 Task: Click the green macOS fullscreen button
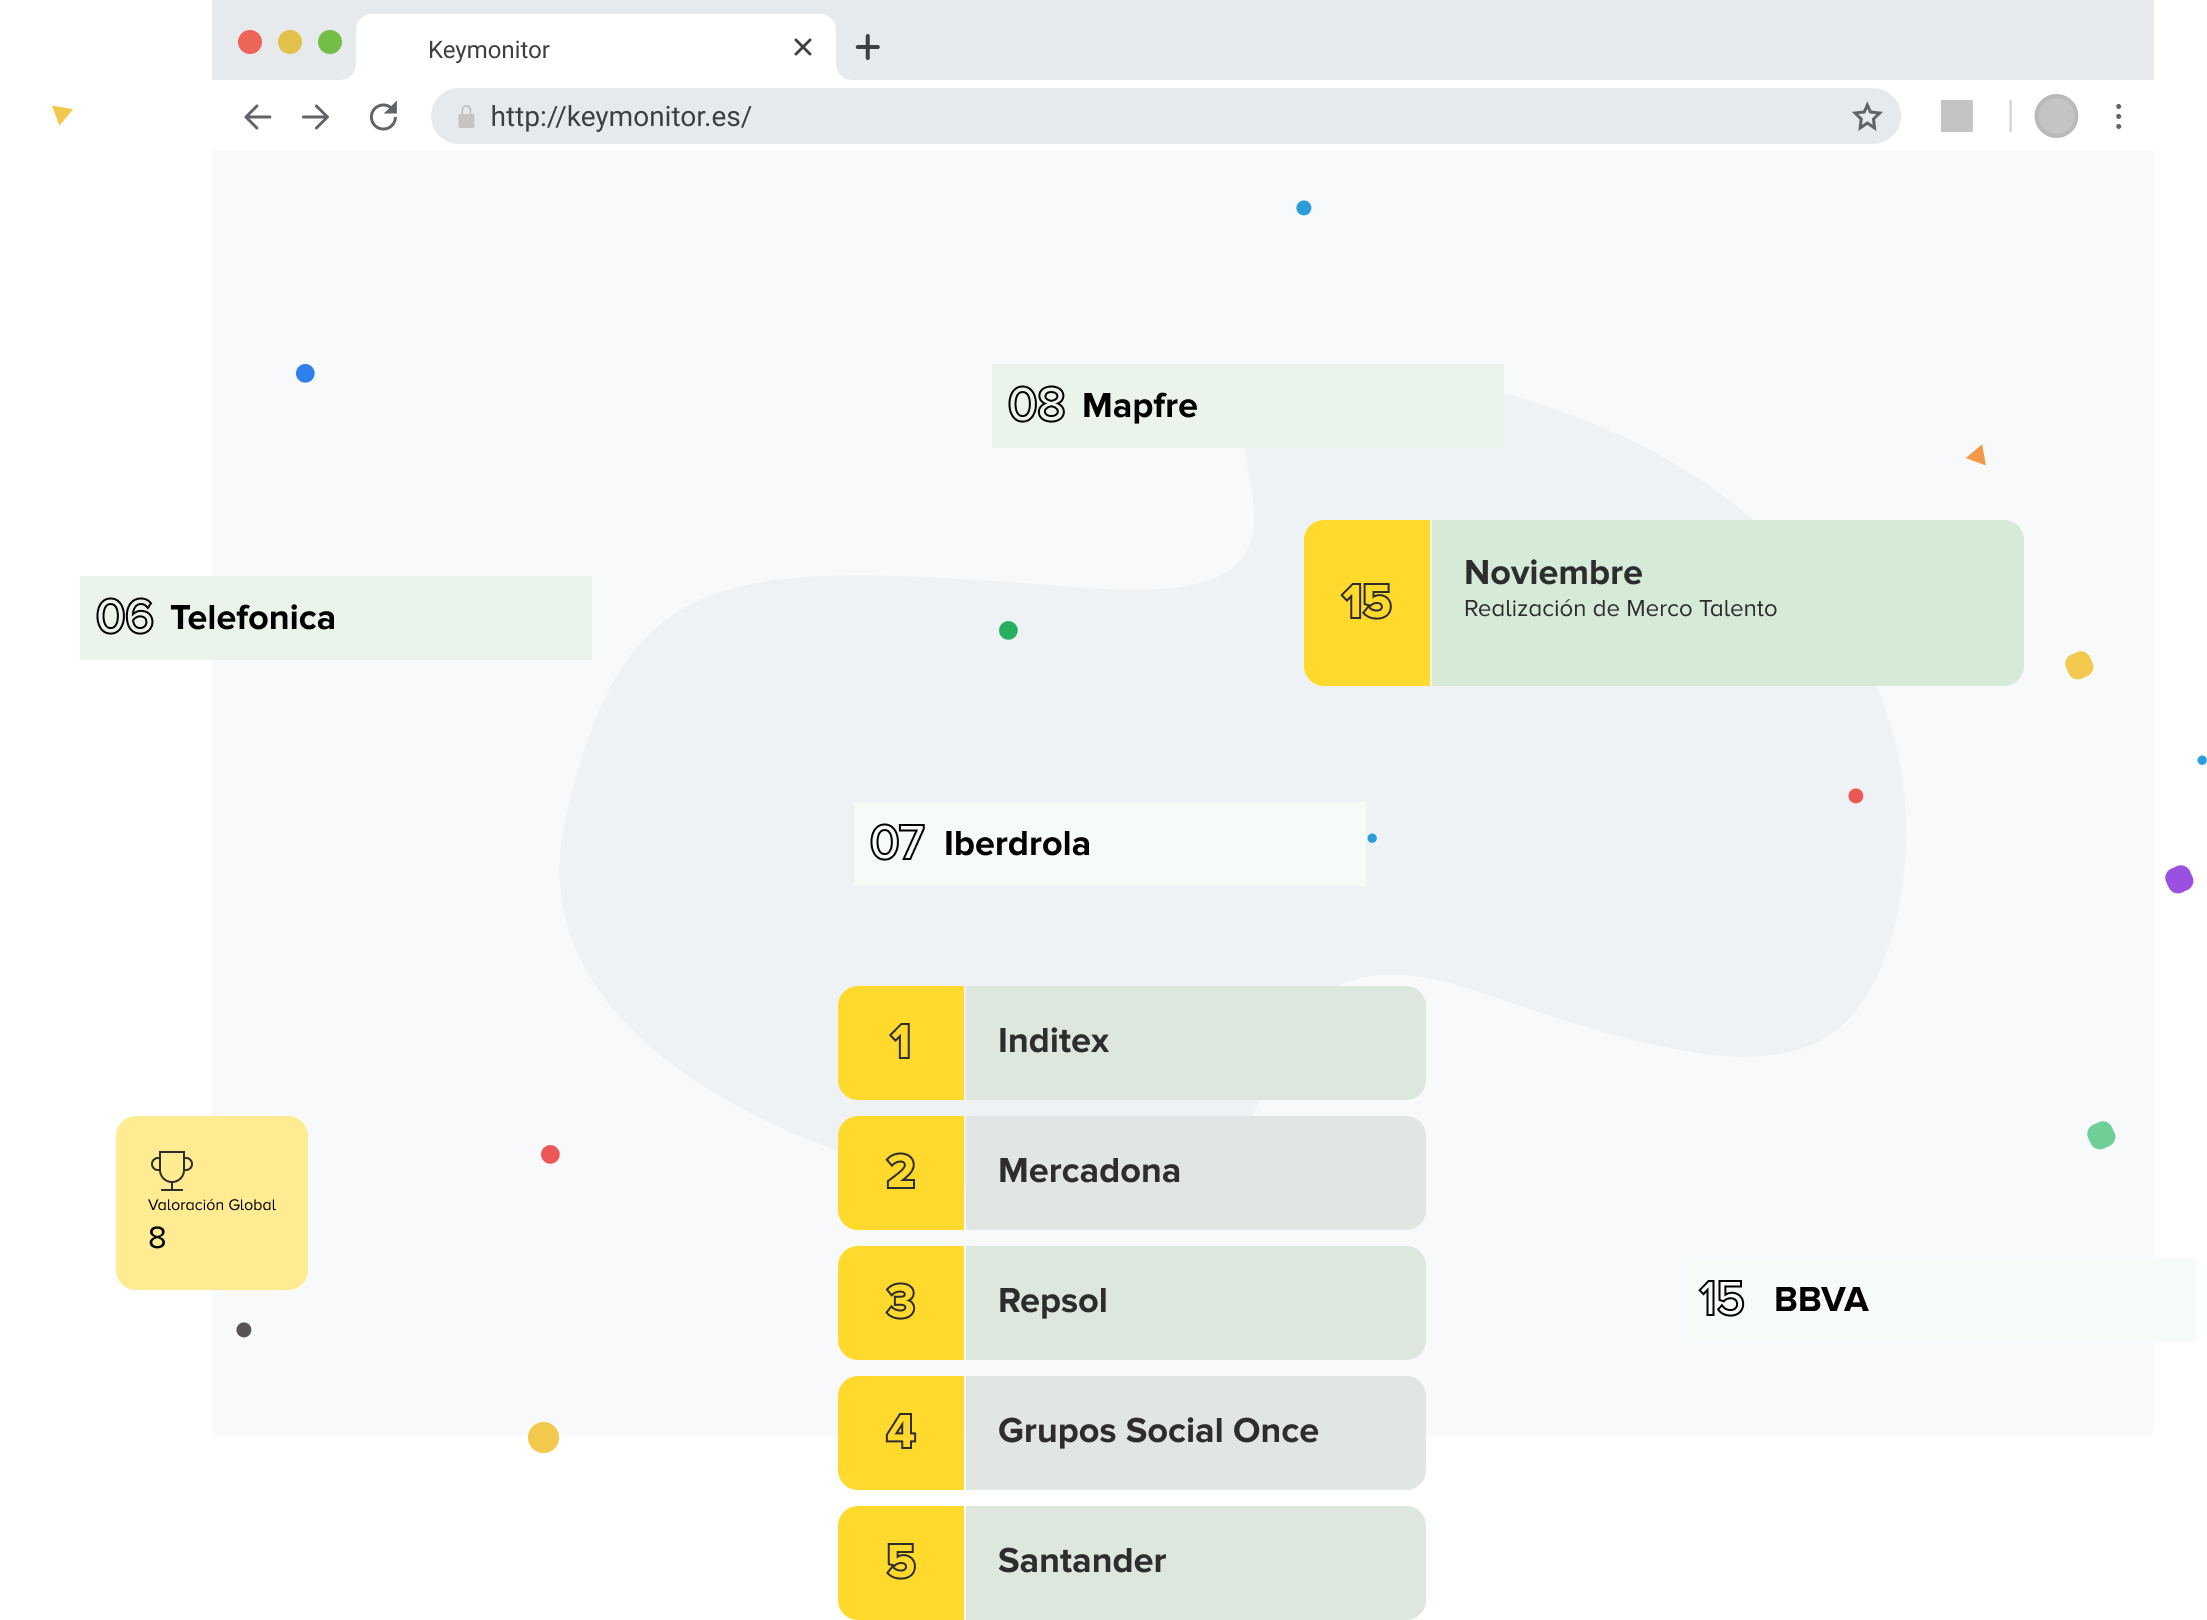click(330, 42)
